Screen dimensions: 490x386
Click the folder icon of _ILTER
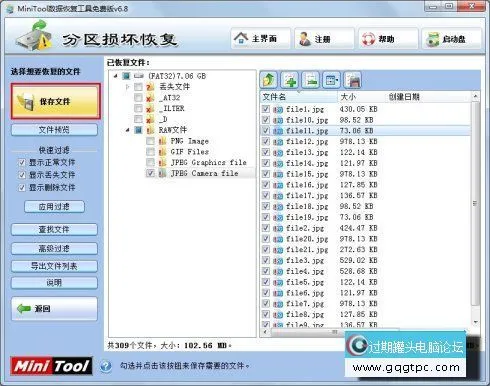click(150, 108)
